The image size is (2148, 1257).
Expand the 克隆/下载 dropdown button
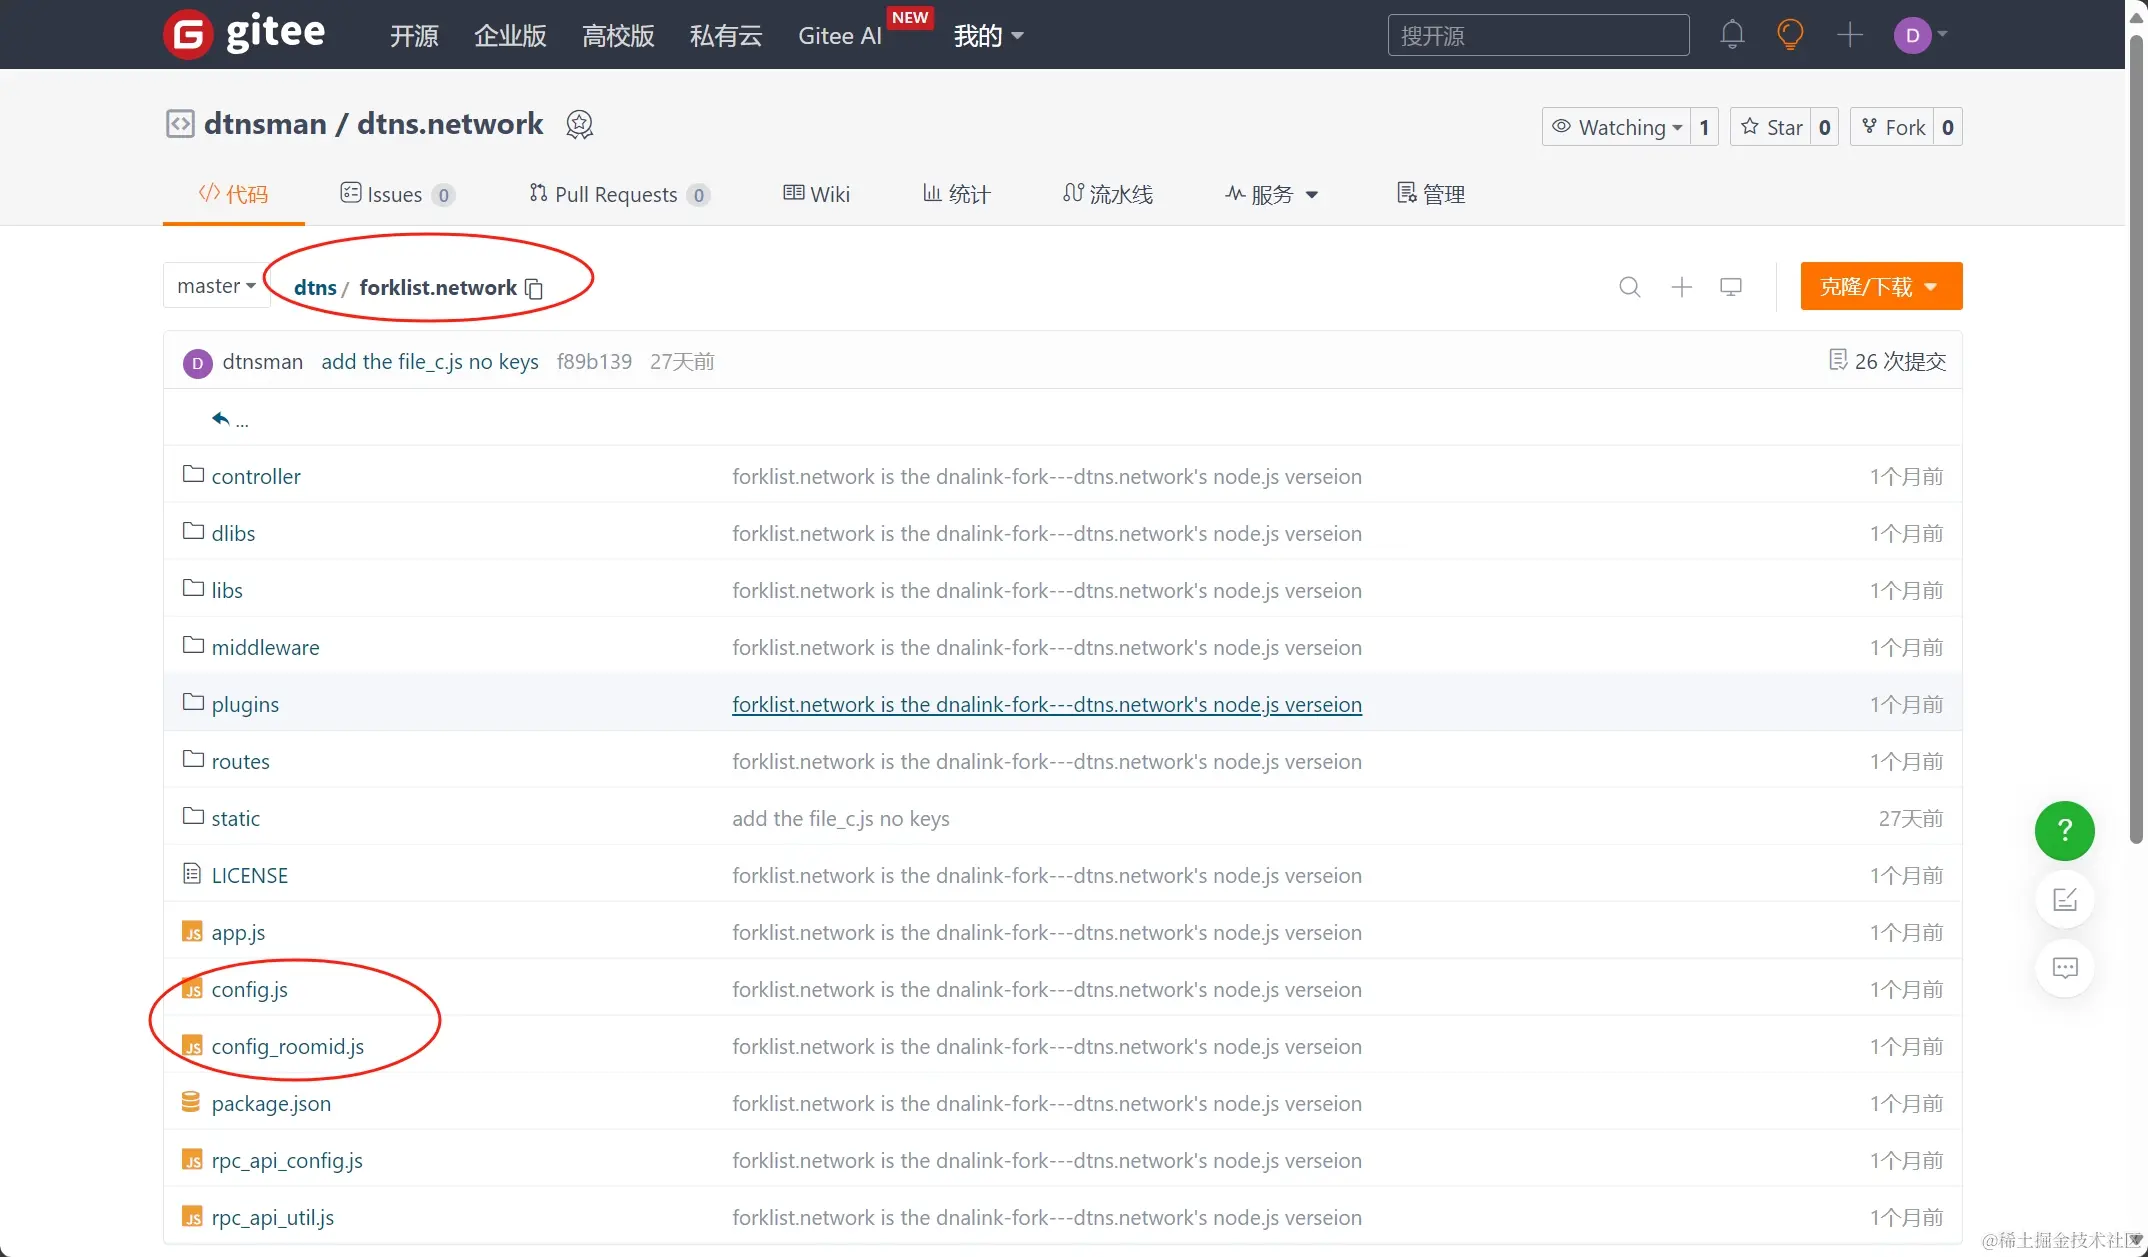1880,287
